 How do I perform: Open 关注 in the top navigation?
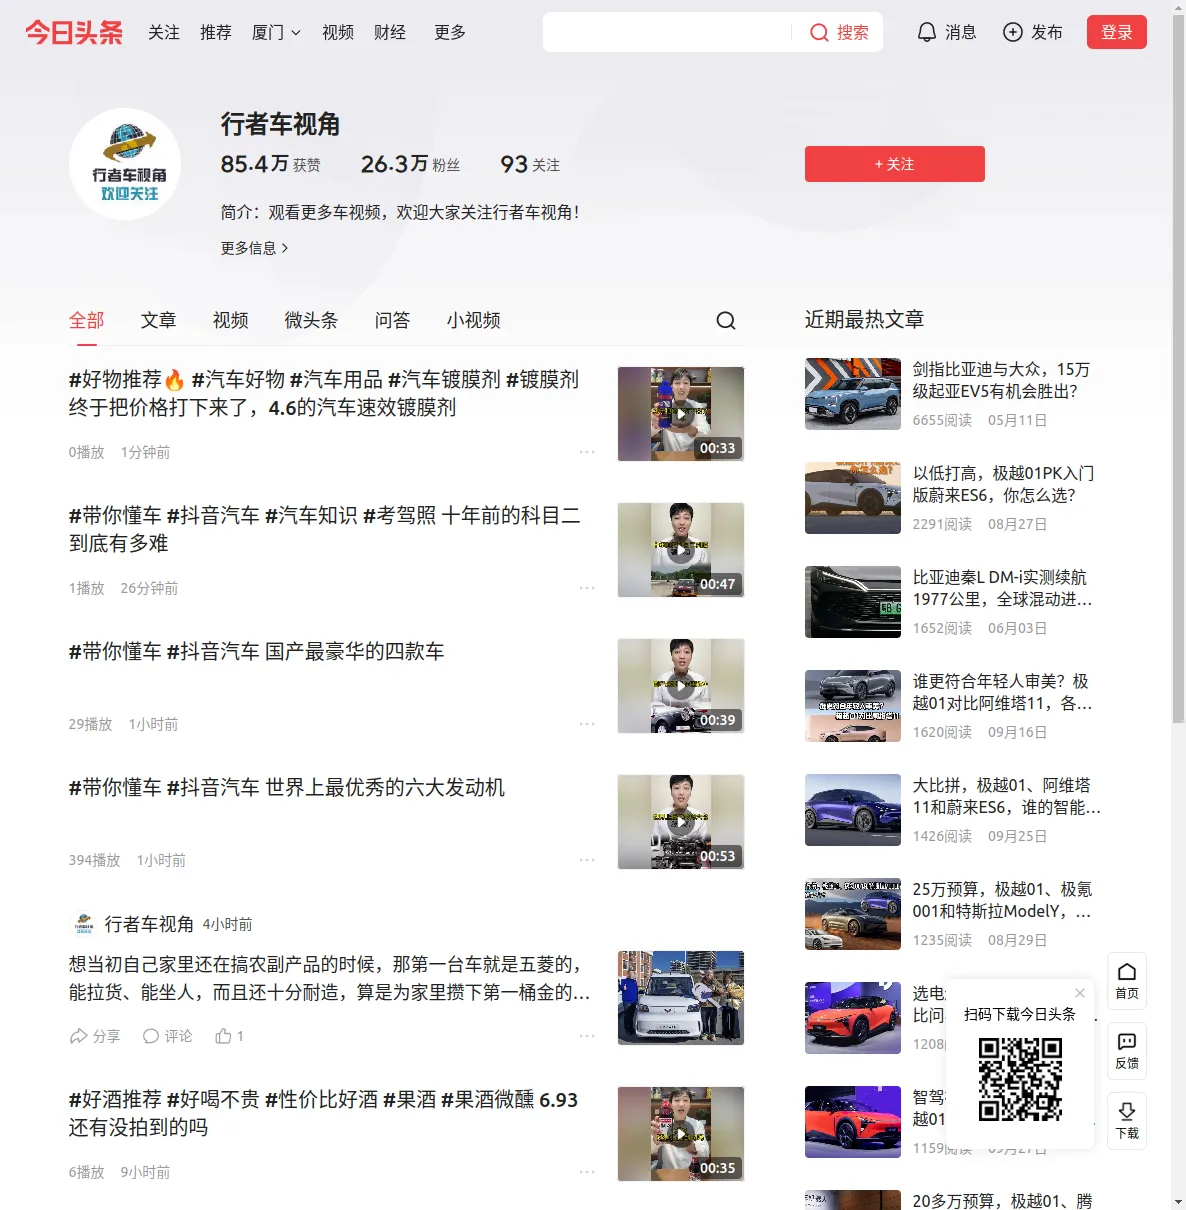point(164,33)
